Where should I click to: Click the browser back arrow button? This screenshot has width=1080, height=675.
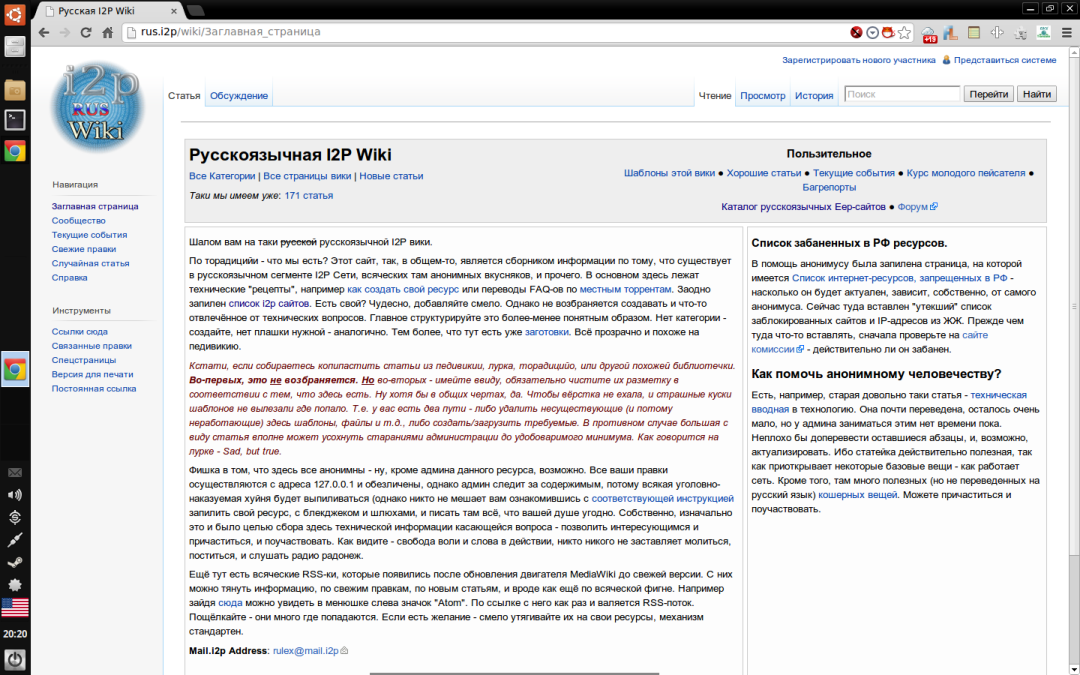pyautogui.click(x=44, y=32)
